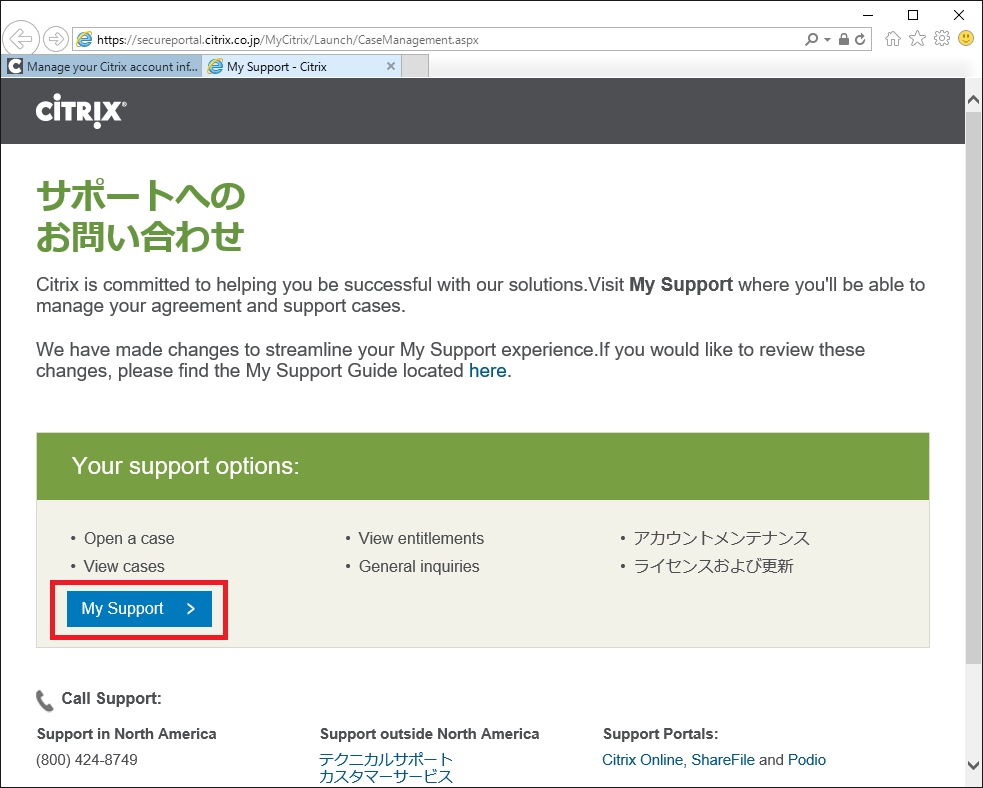Open the My Support Guide 'here' link
The height and width of the screenshot is (788, 983).
[x=487, y=371]
